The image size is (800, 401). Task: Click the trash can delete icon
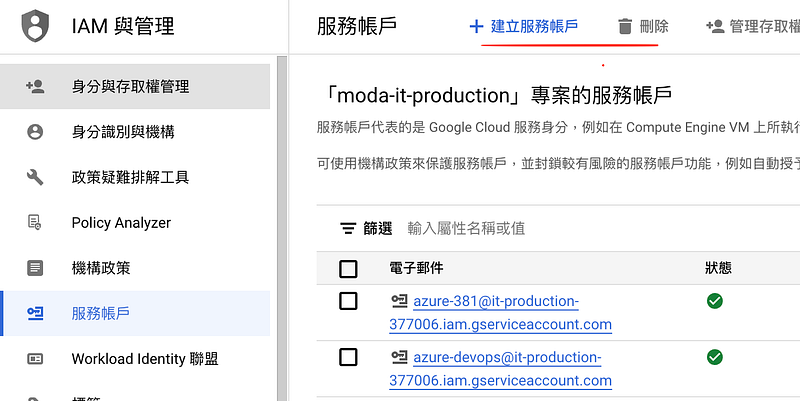625,27
